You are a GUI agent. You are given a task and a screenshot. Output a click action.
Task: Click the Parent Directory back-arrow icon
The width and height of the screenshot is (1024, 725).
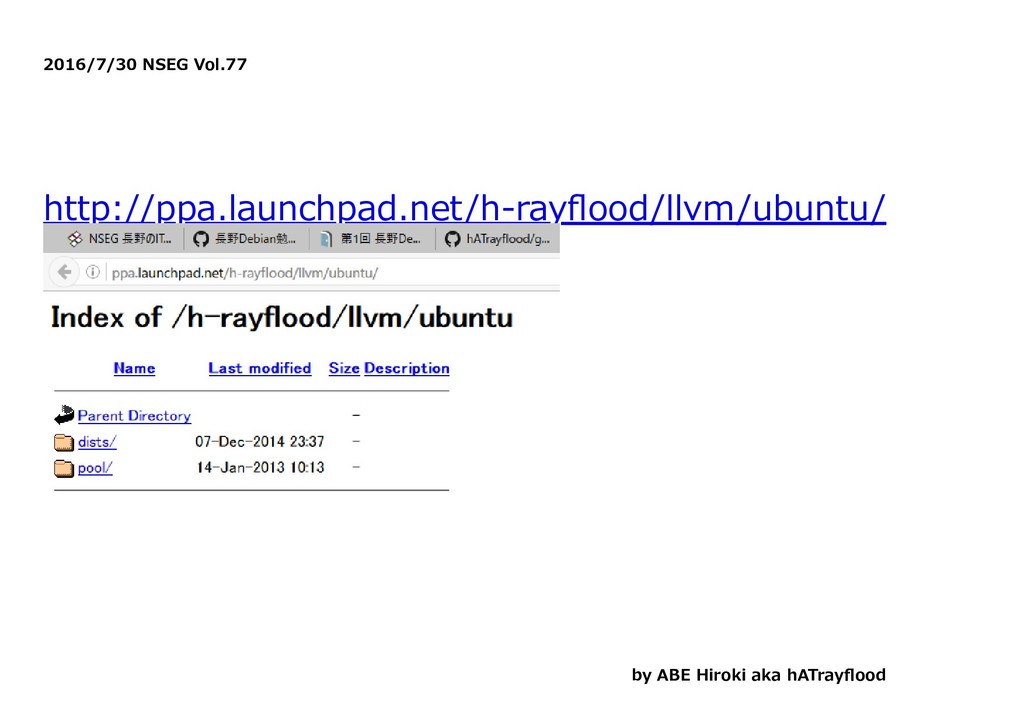pyautogui.click(x=64, y=415)
